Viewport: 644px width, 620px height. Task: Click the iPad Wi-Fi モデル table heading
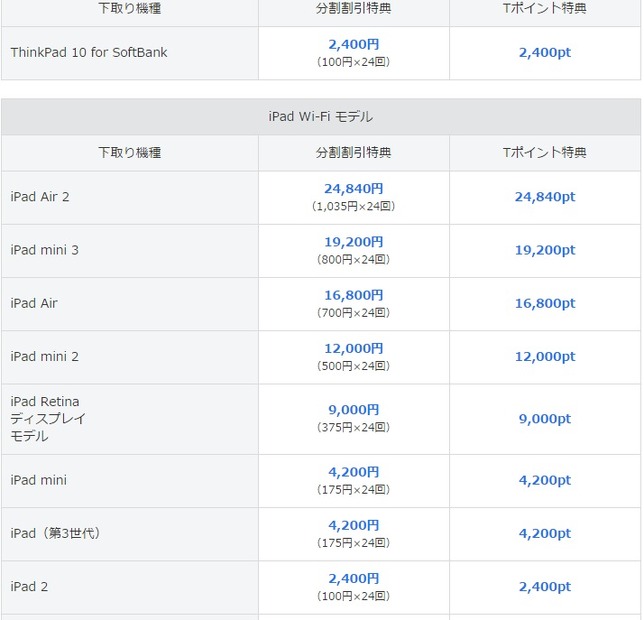(321, 117)
